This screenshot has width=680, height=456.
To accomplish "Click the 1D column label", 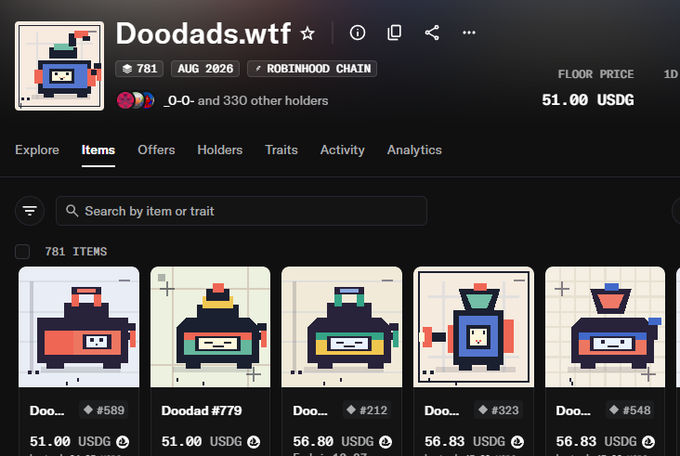I will point(671,74).
